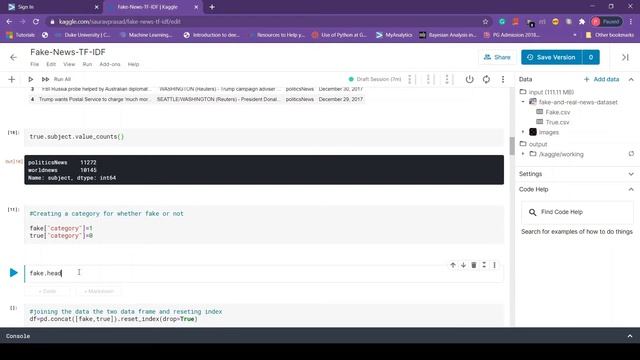Open the paused Chrome profile button
The image size is (640, 360).
click(607, 22)
